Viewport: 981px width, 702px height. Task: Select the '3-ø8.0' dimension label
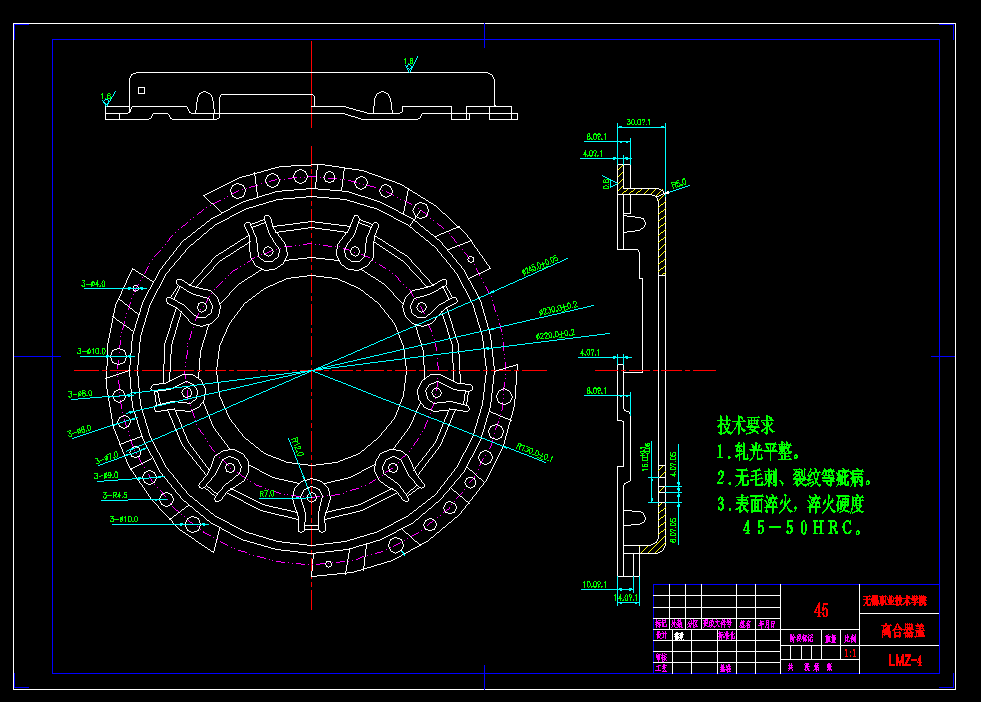tap(79, 431)
